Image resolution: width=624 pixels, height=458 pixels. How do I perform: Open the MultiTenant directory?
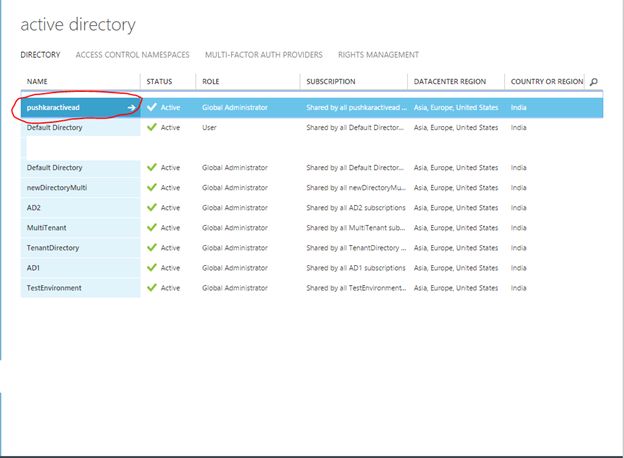pyautogui.click(x=47, y=228)
